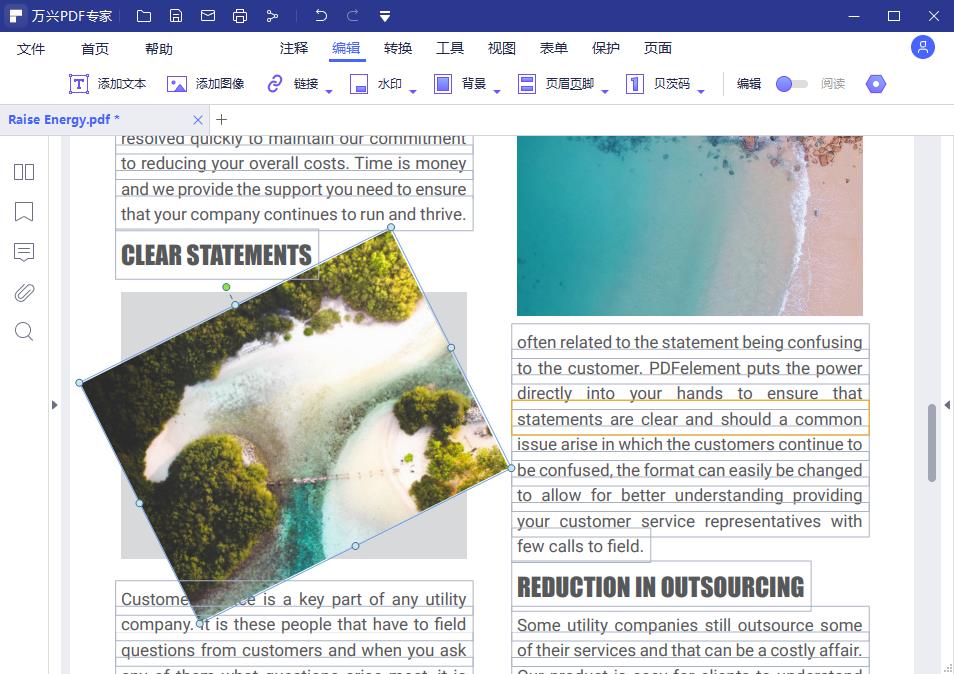
Task: Click the undo arrow icon
Action: [320, 16]
